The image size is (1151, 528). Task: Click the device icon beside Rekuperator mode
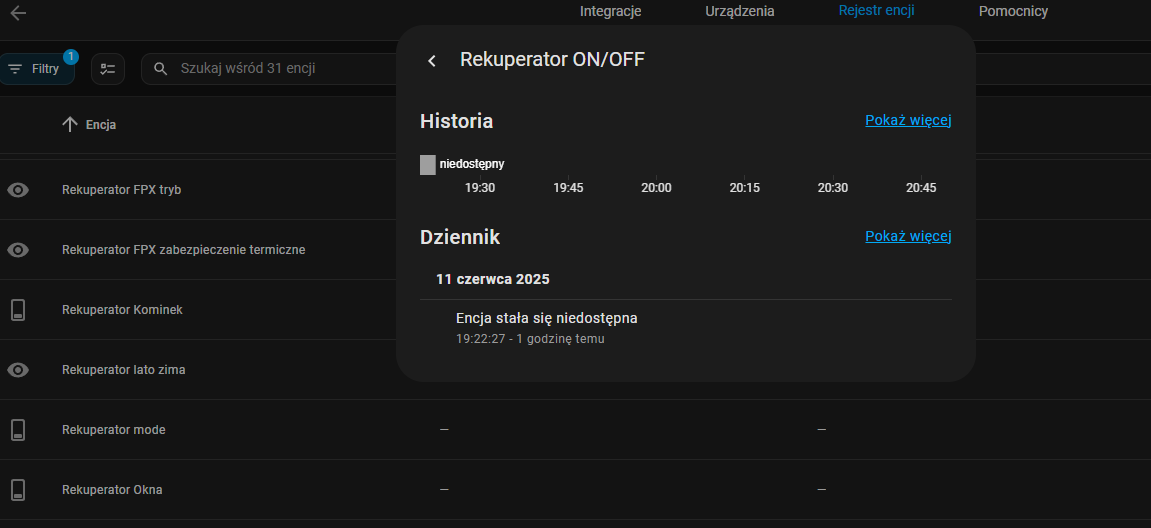18,430
